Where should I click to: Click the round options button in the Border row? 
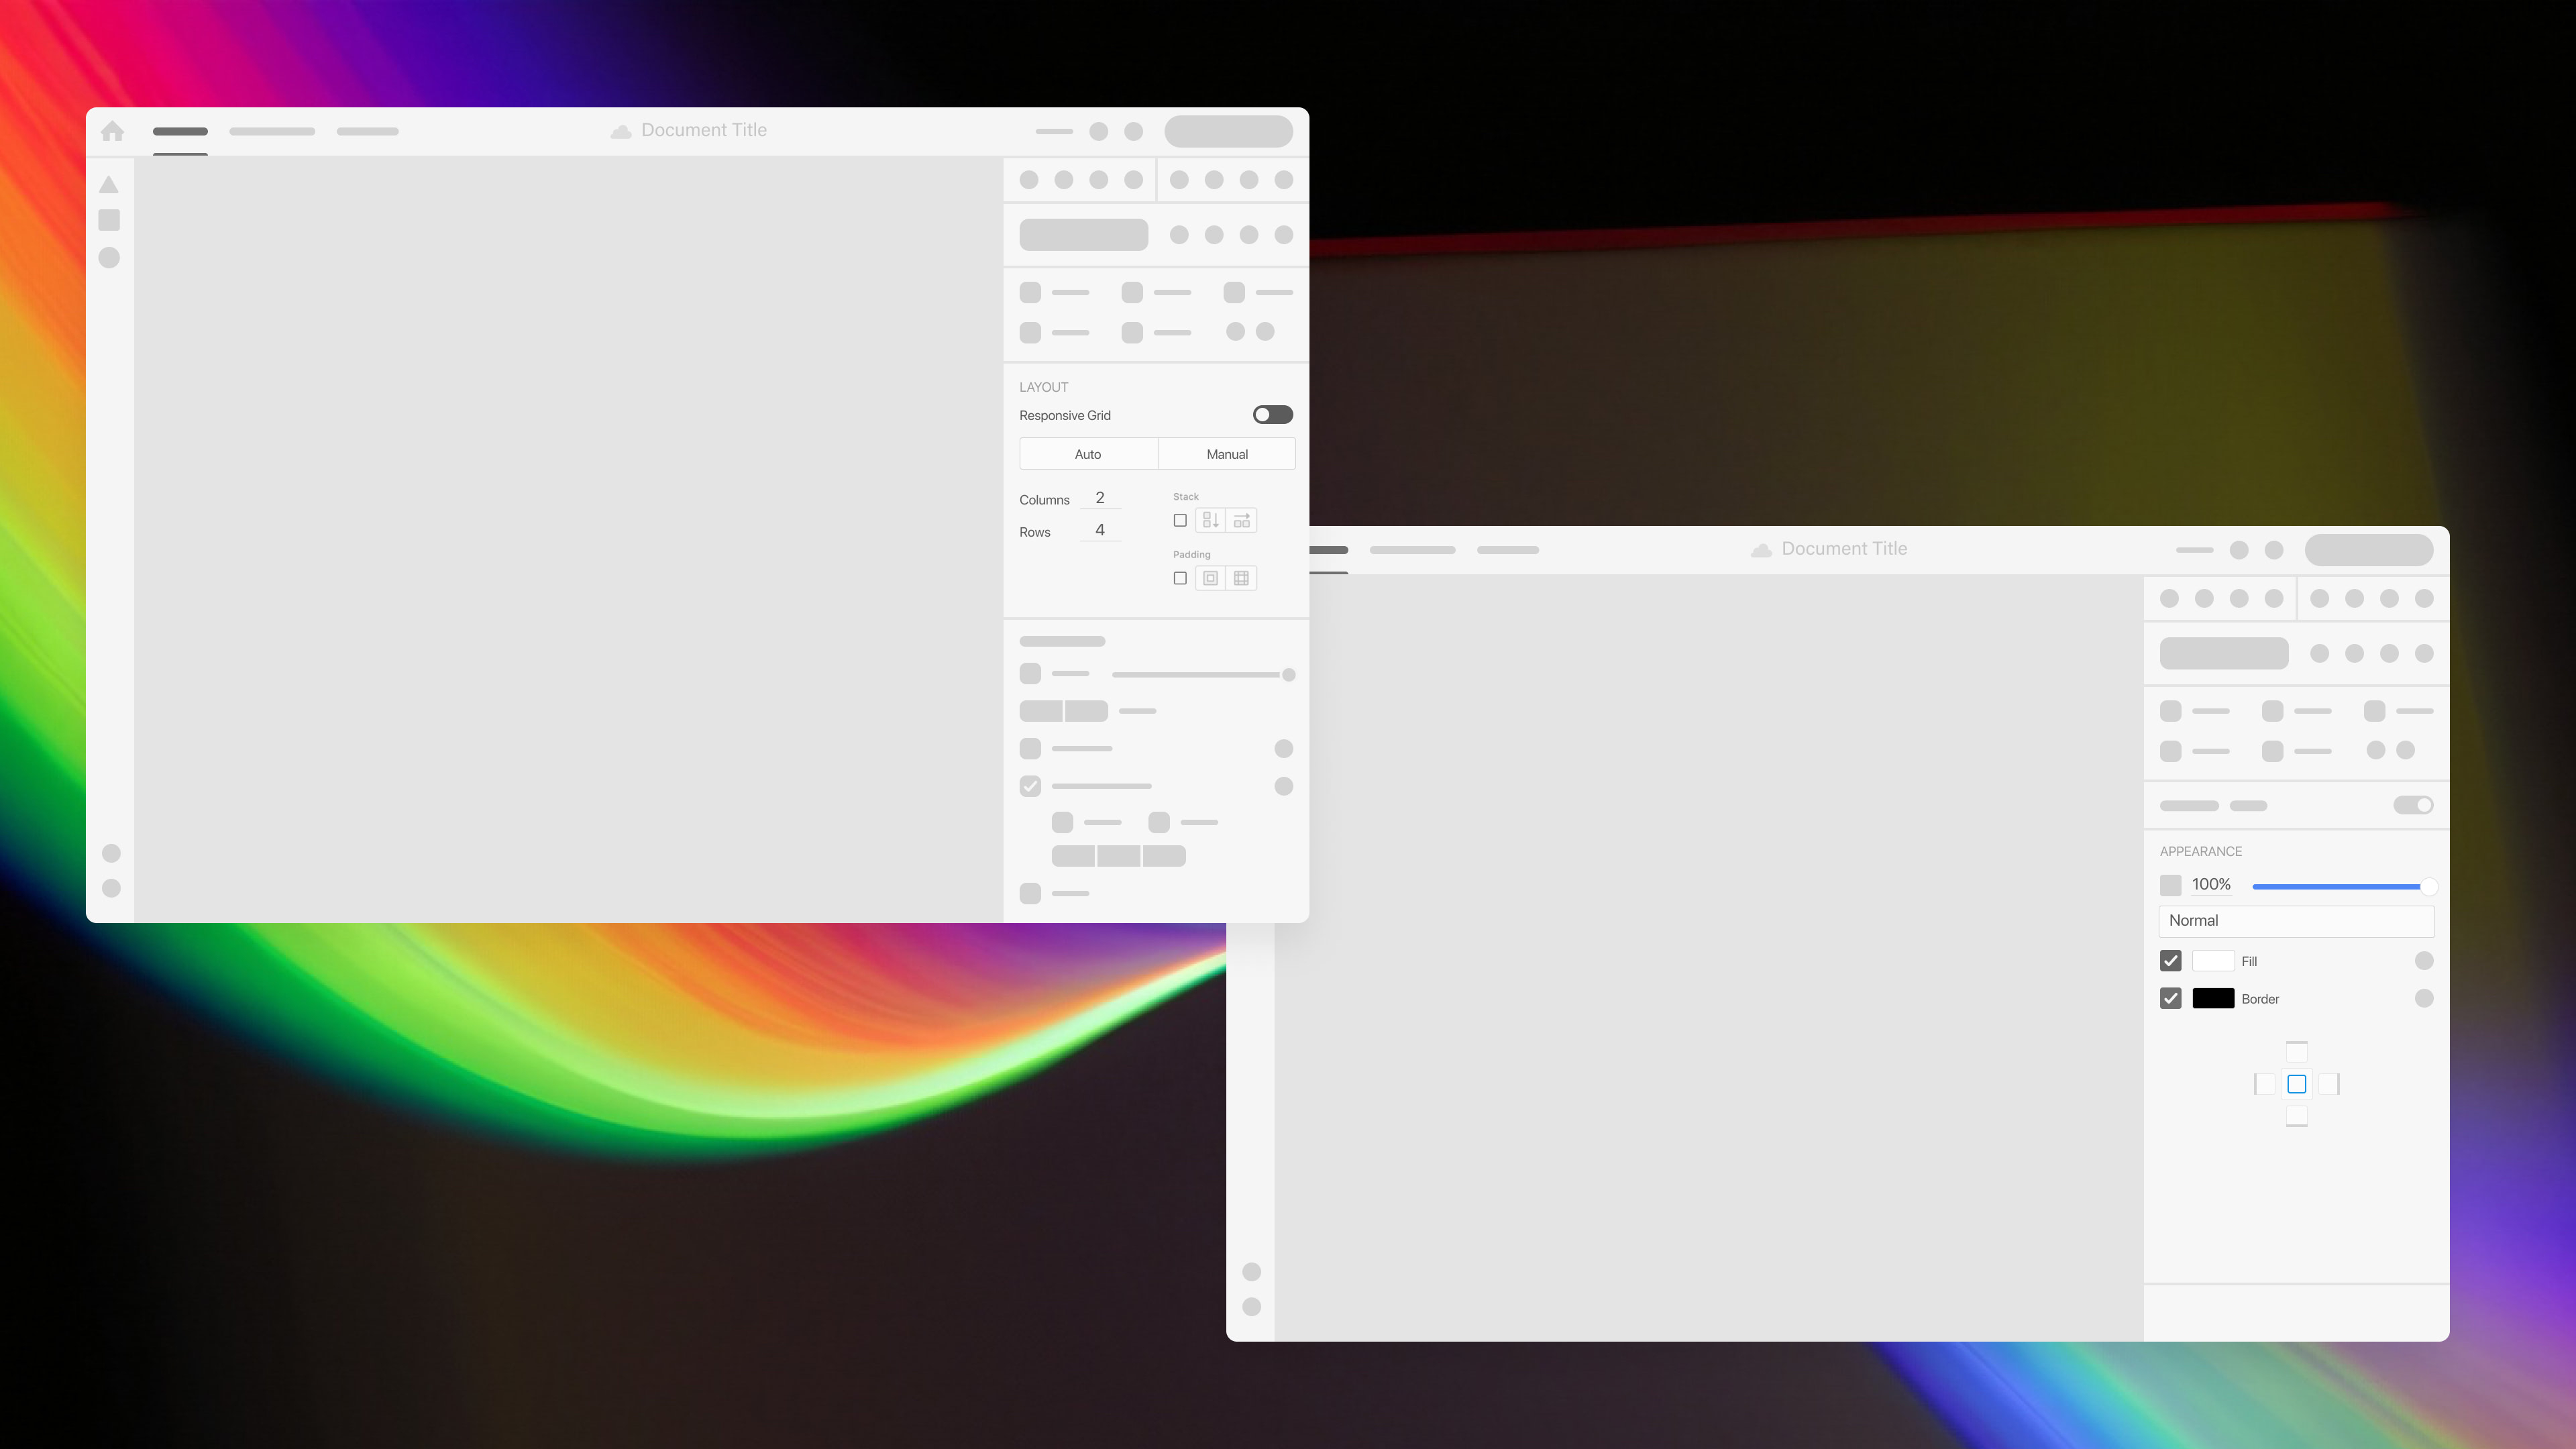click(x=2424, y=998)
